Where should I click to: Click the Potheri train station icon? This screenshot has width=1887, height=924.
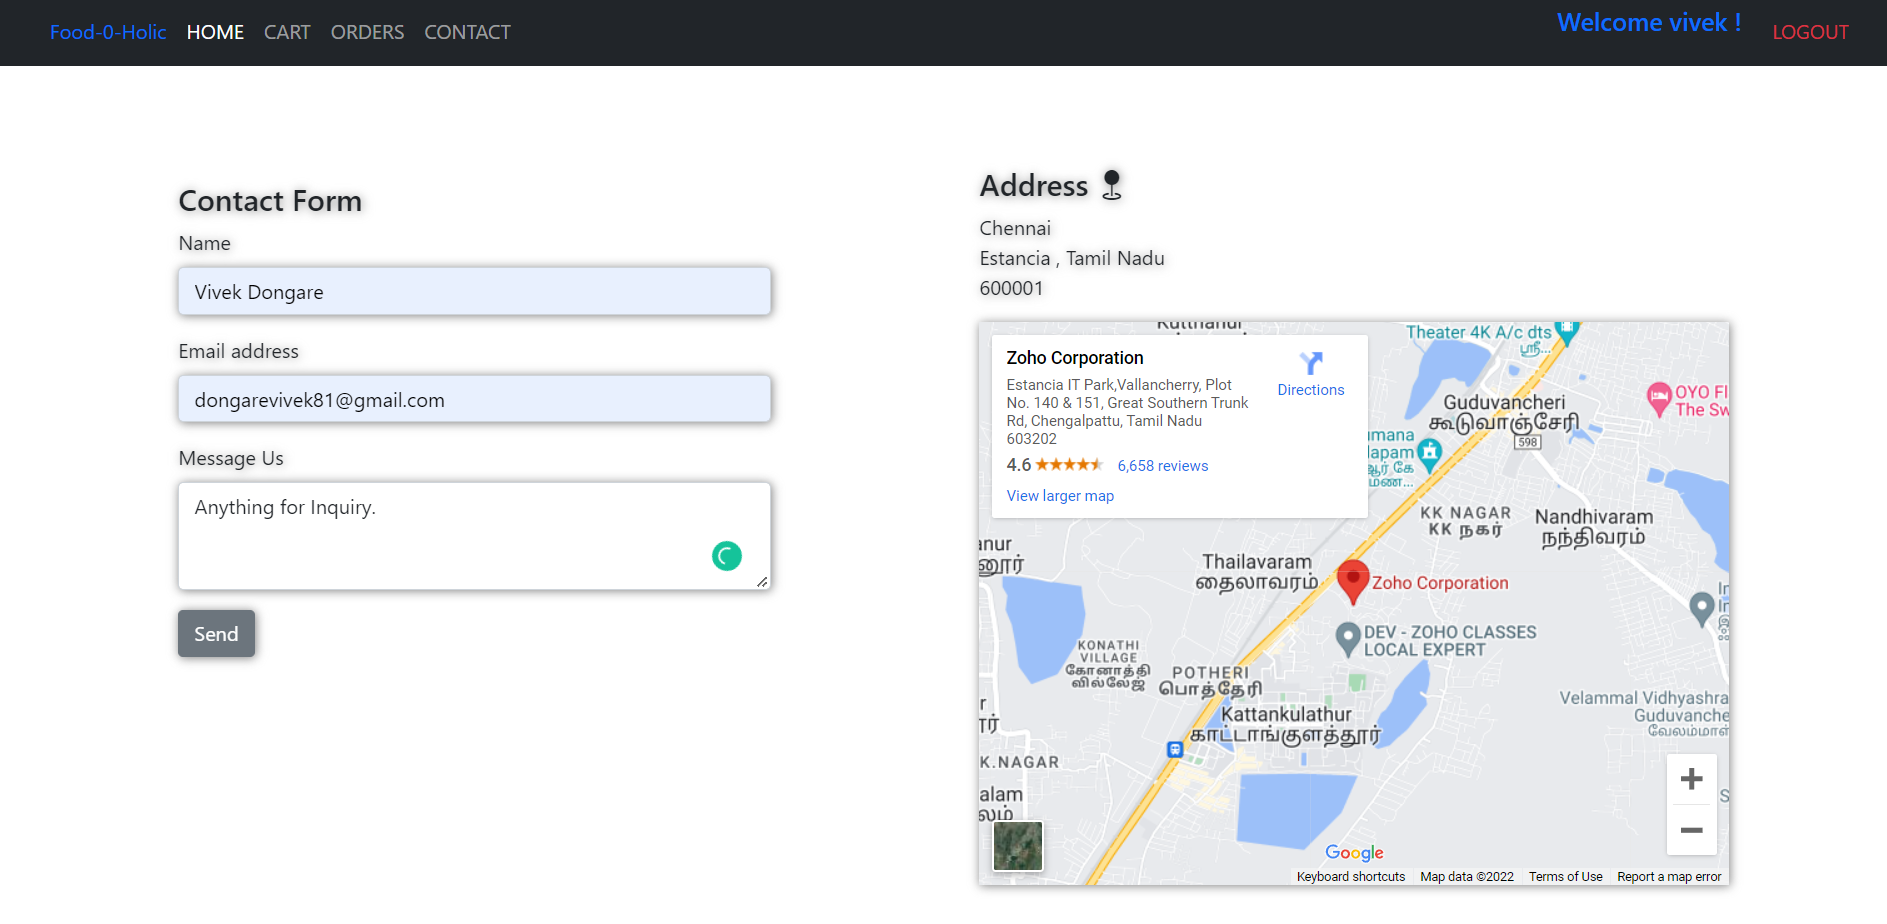click(1175, 749)
